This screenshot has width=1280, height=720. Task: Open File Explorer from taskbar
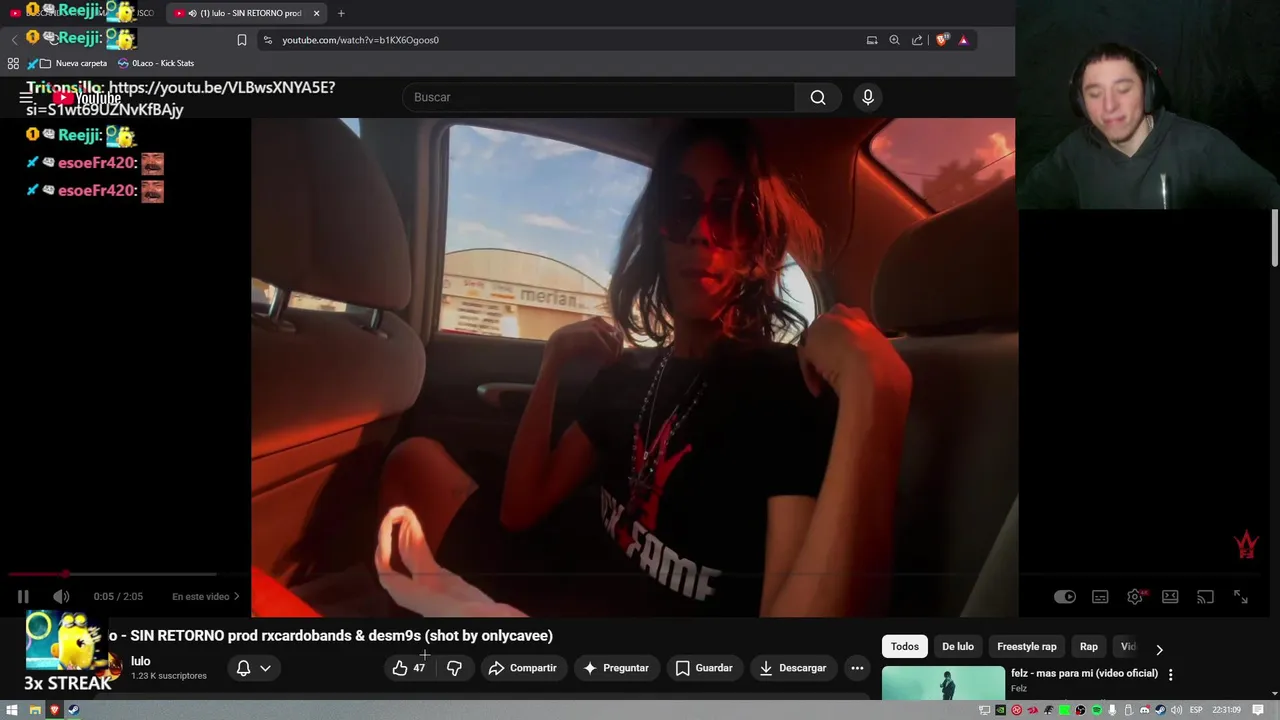pyautogui.click(x=35, y=710)
